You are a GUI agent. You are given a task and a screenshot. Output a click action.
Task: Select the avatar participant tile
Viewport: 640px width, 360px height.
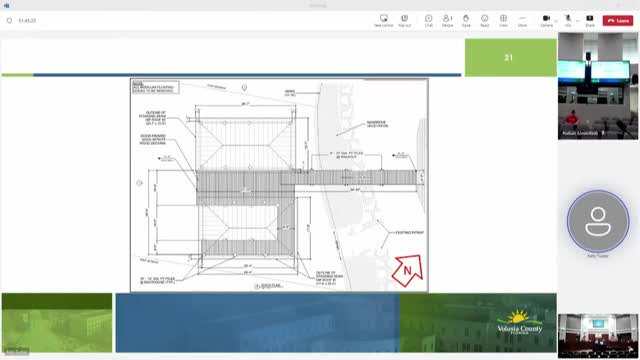pyautogui.click(x=598, y=221)
